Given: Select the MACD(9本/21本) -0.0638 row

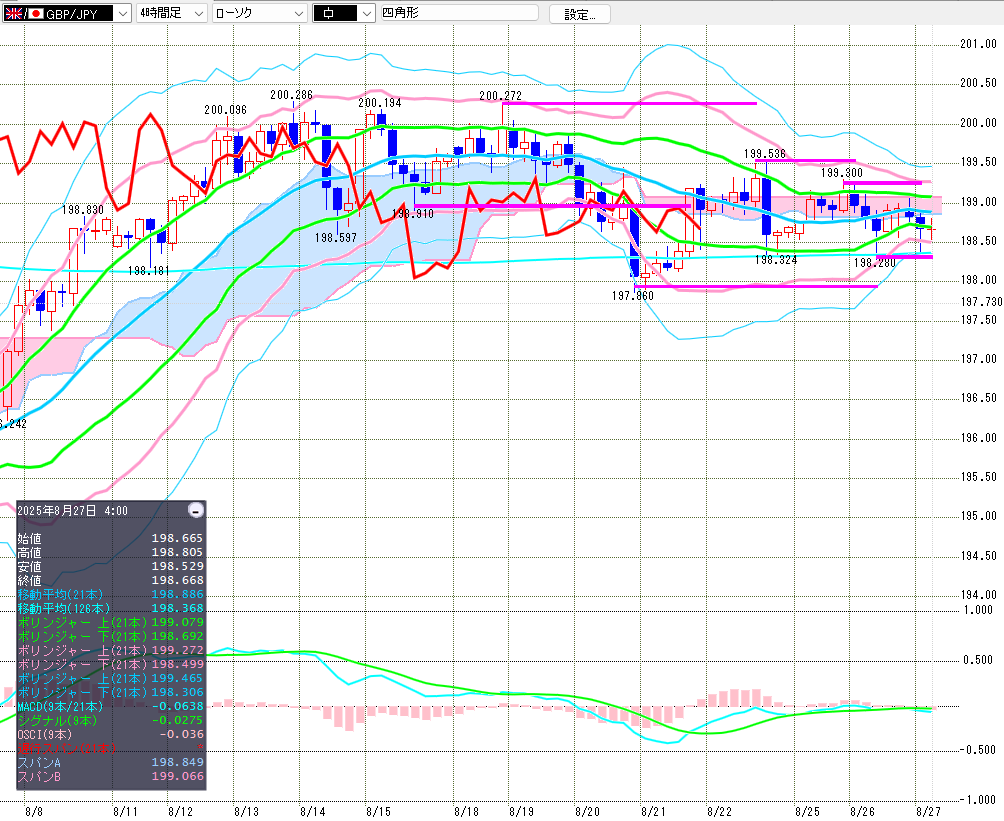Looking at the screenshot, I should tap(110, 706).
